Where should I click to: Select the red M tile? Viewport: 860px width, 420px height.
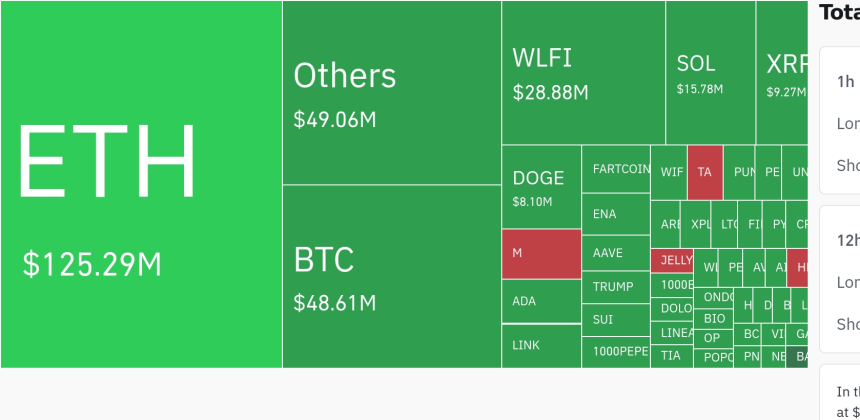pos(541,254)
